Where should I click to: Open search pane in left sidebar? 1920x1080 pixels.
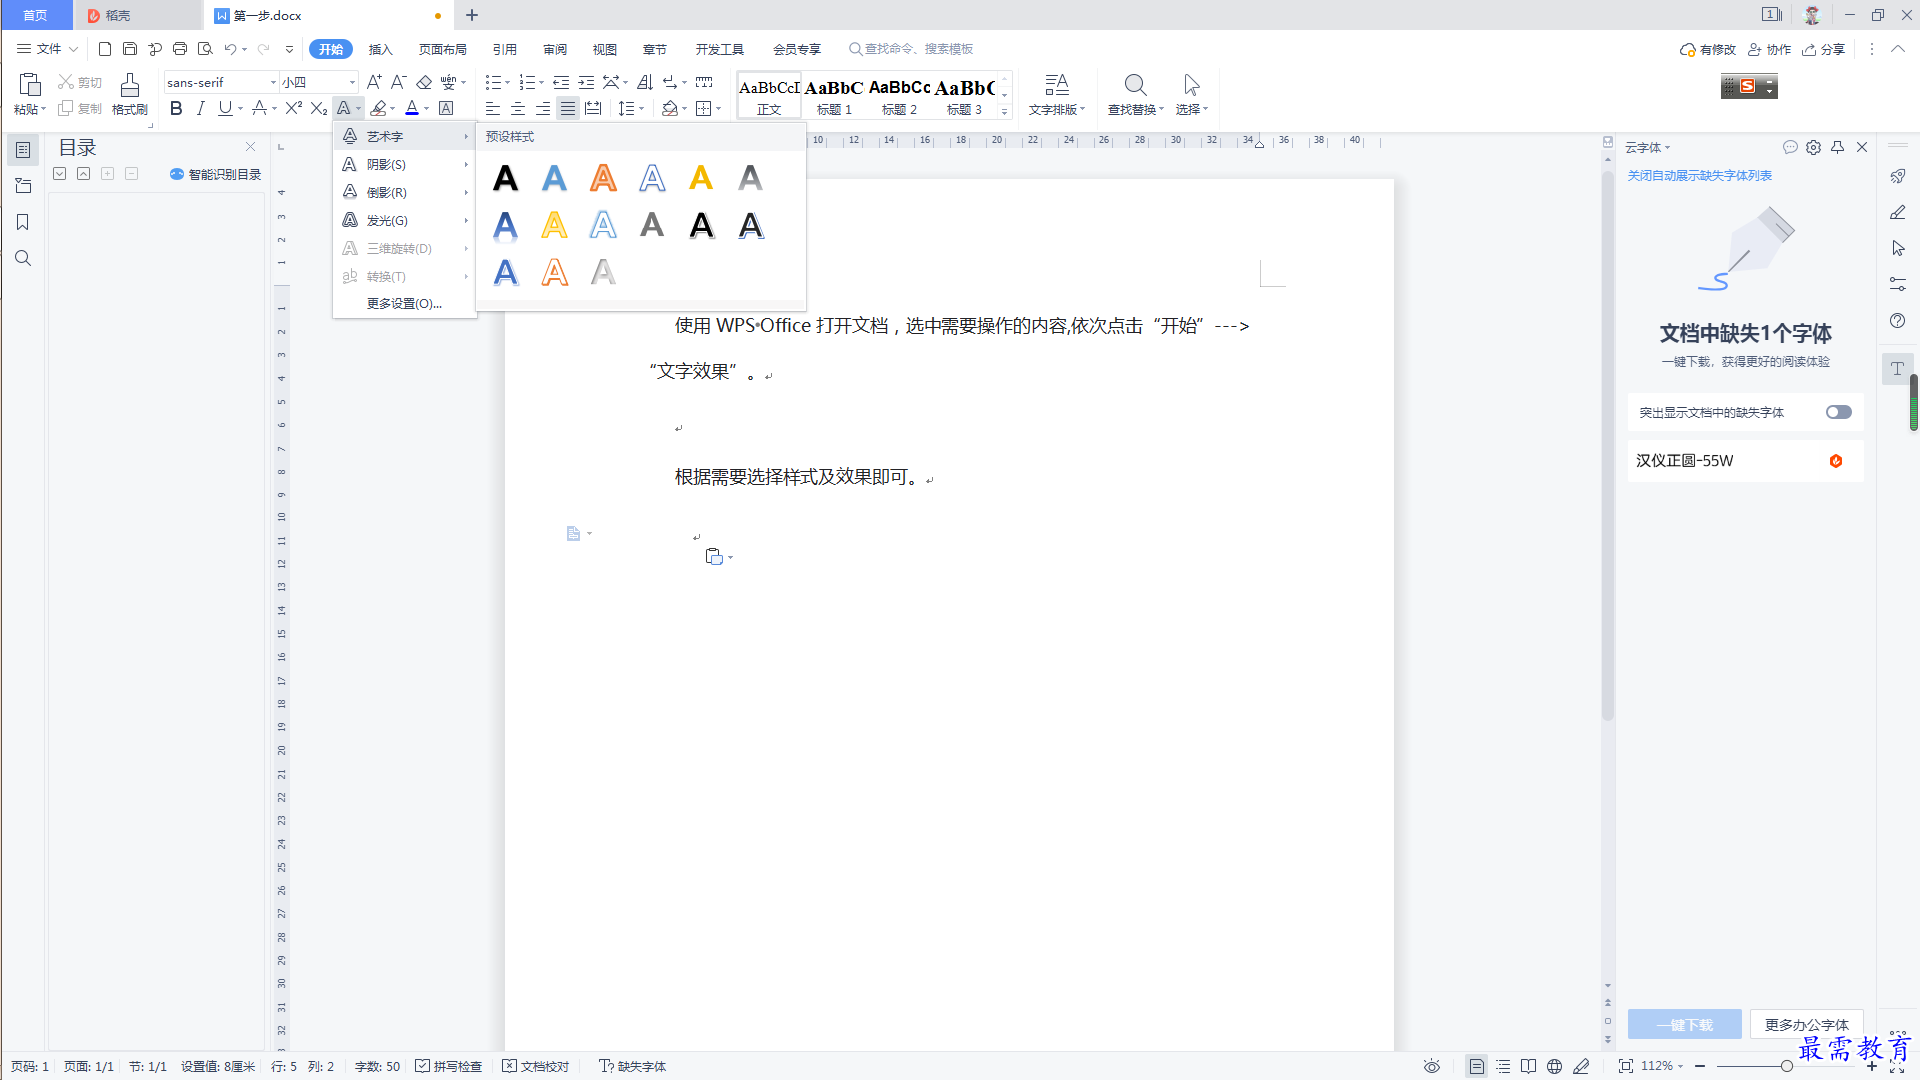[x=22, y=258]
